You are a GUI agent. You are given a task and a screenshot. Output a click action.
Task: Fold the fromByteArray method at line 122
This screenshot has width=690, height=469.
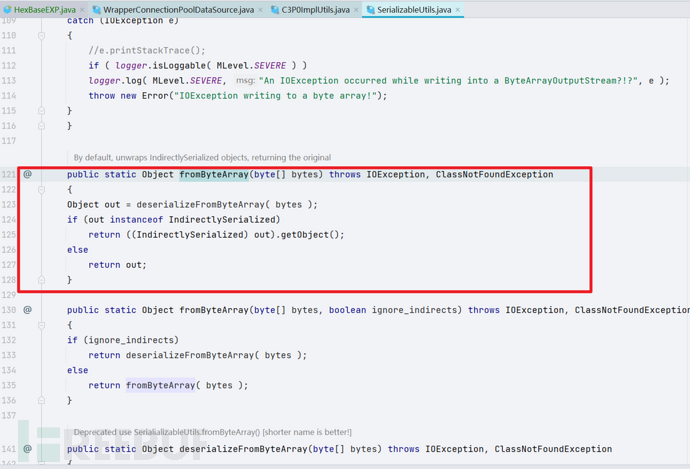pyautogui.click(x=41, y=190)
